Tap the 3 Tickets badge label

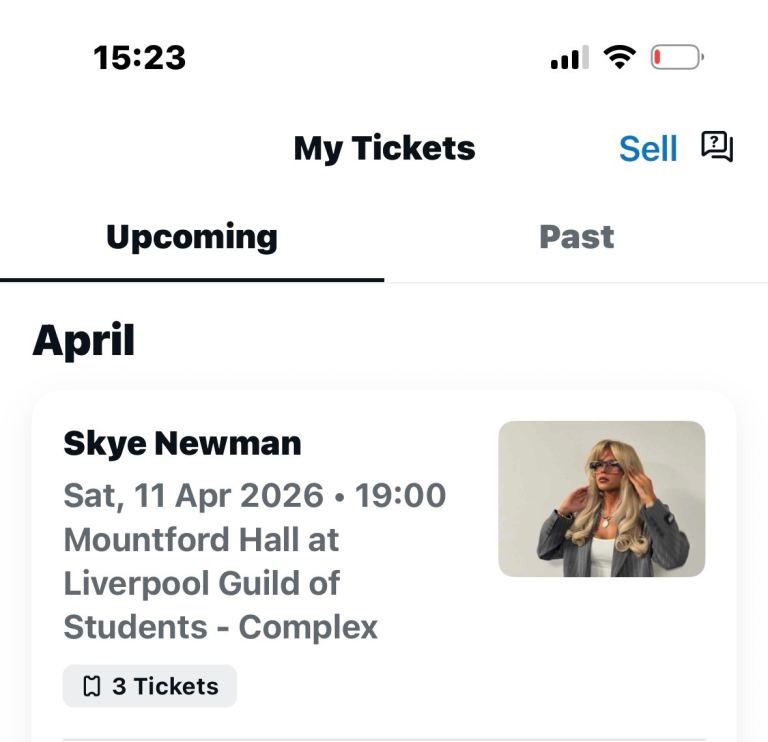(x=165, y=686)
